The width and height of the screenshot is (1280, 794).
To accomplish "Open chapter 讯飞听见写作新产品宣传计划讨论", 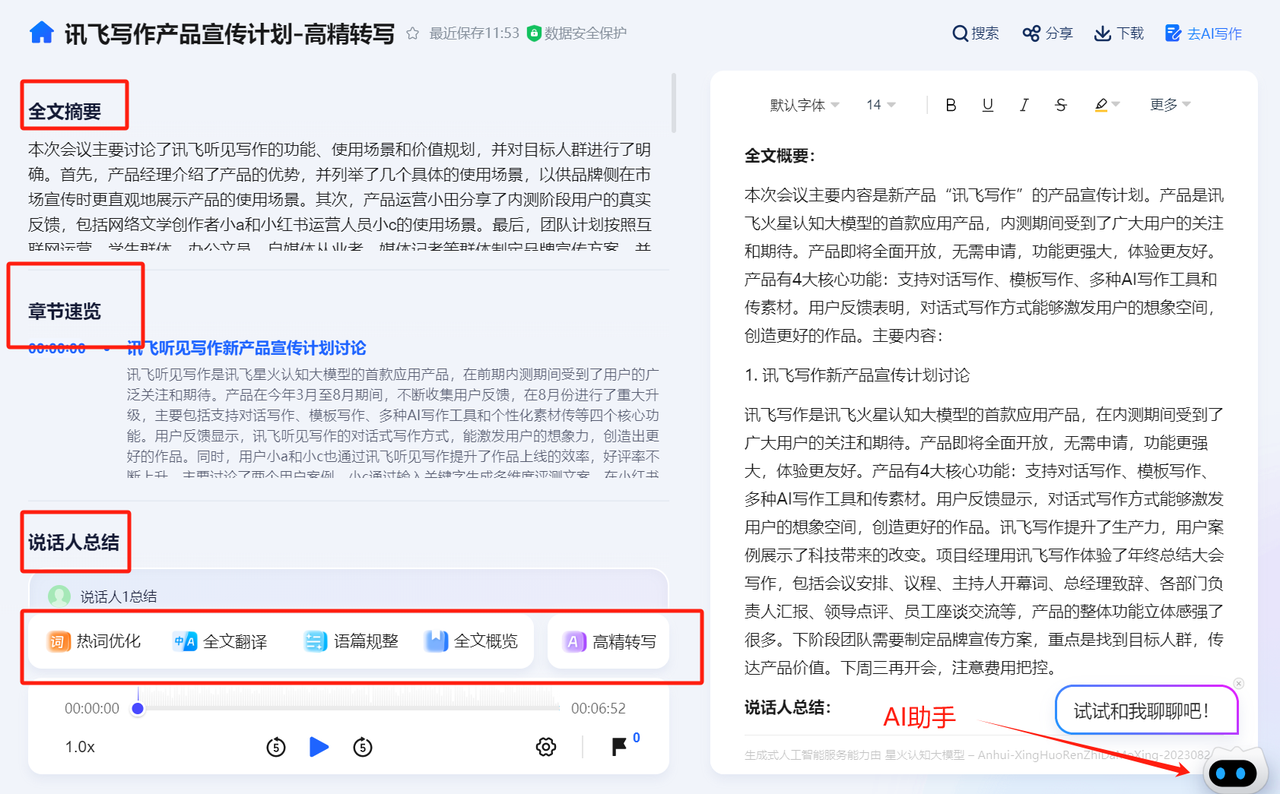I will (x=246, y=348).
